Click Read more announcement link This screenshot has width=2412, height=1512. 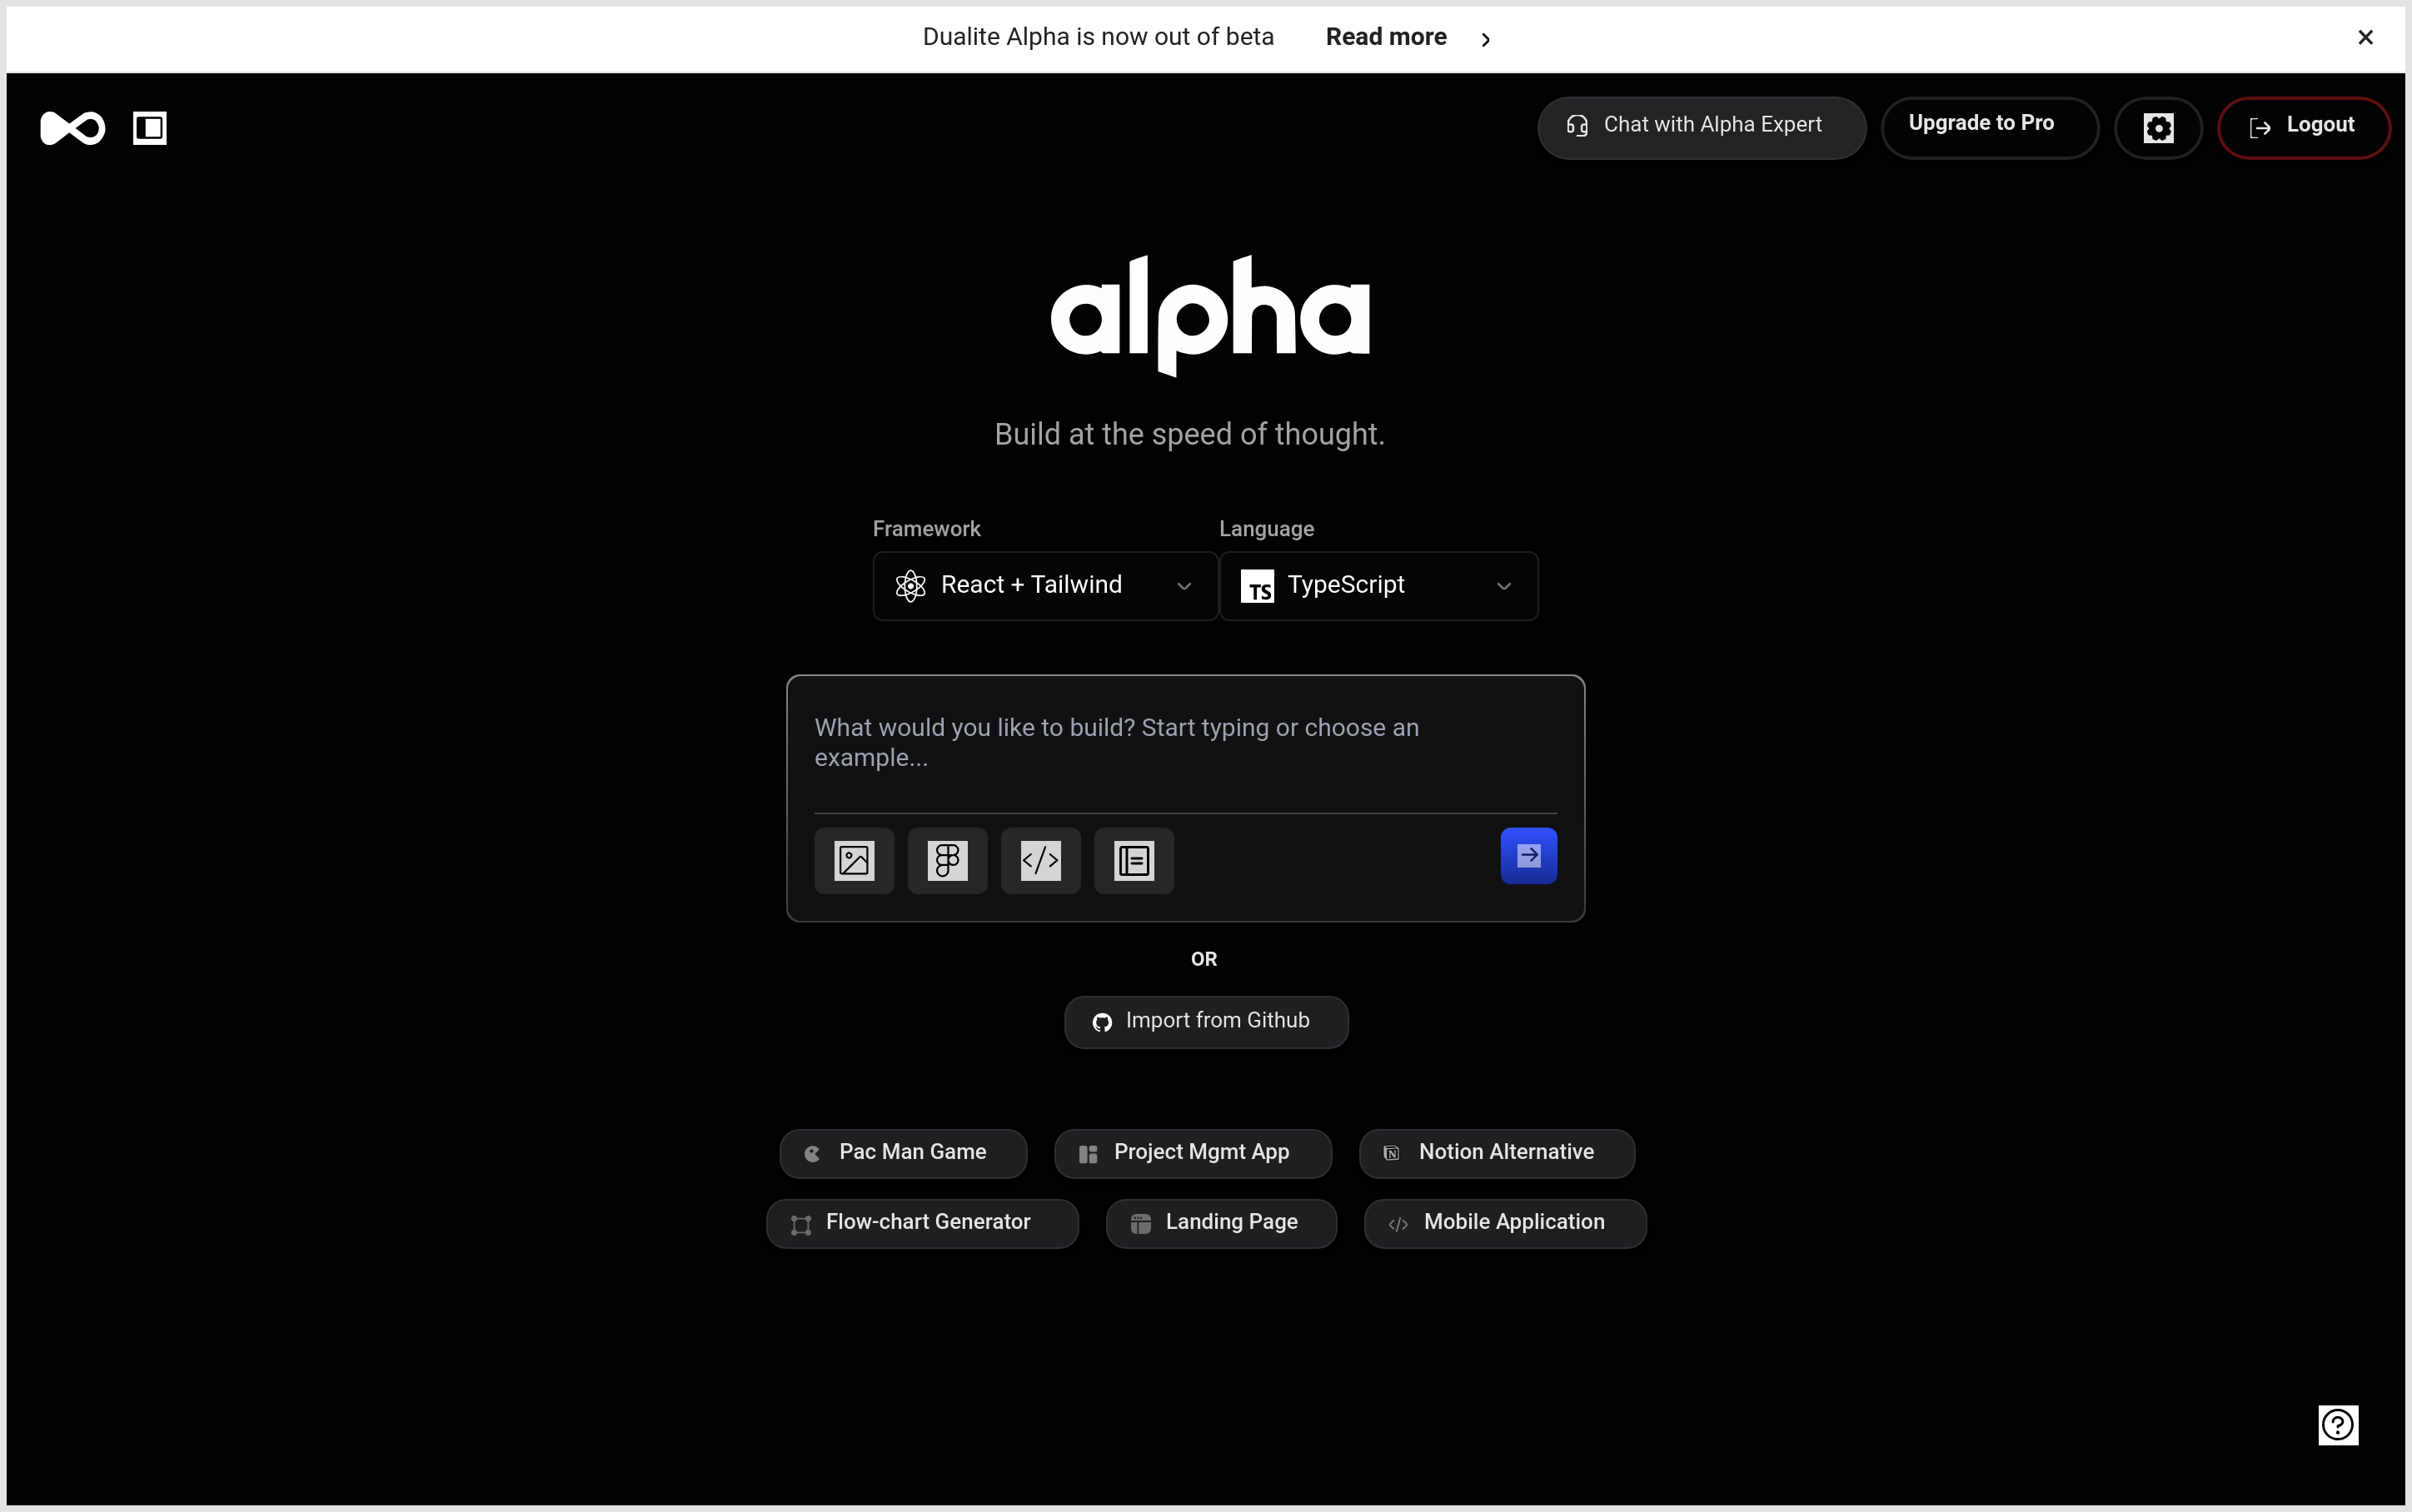1386,37
